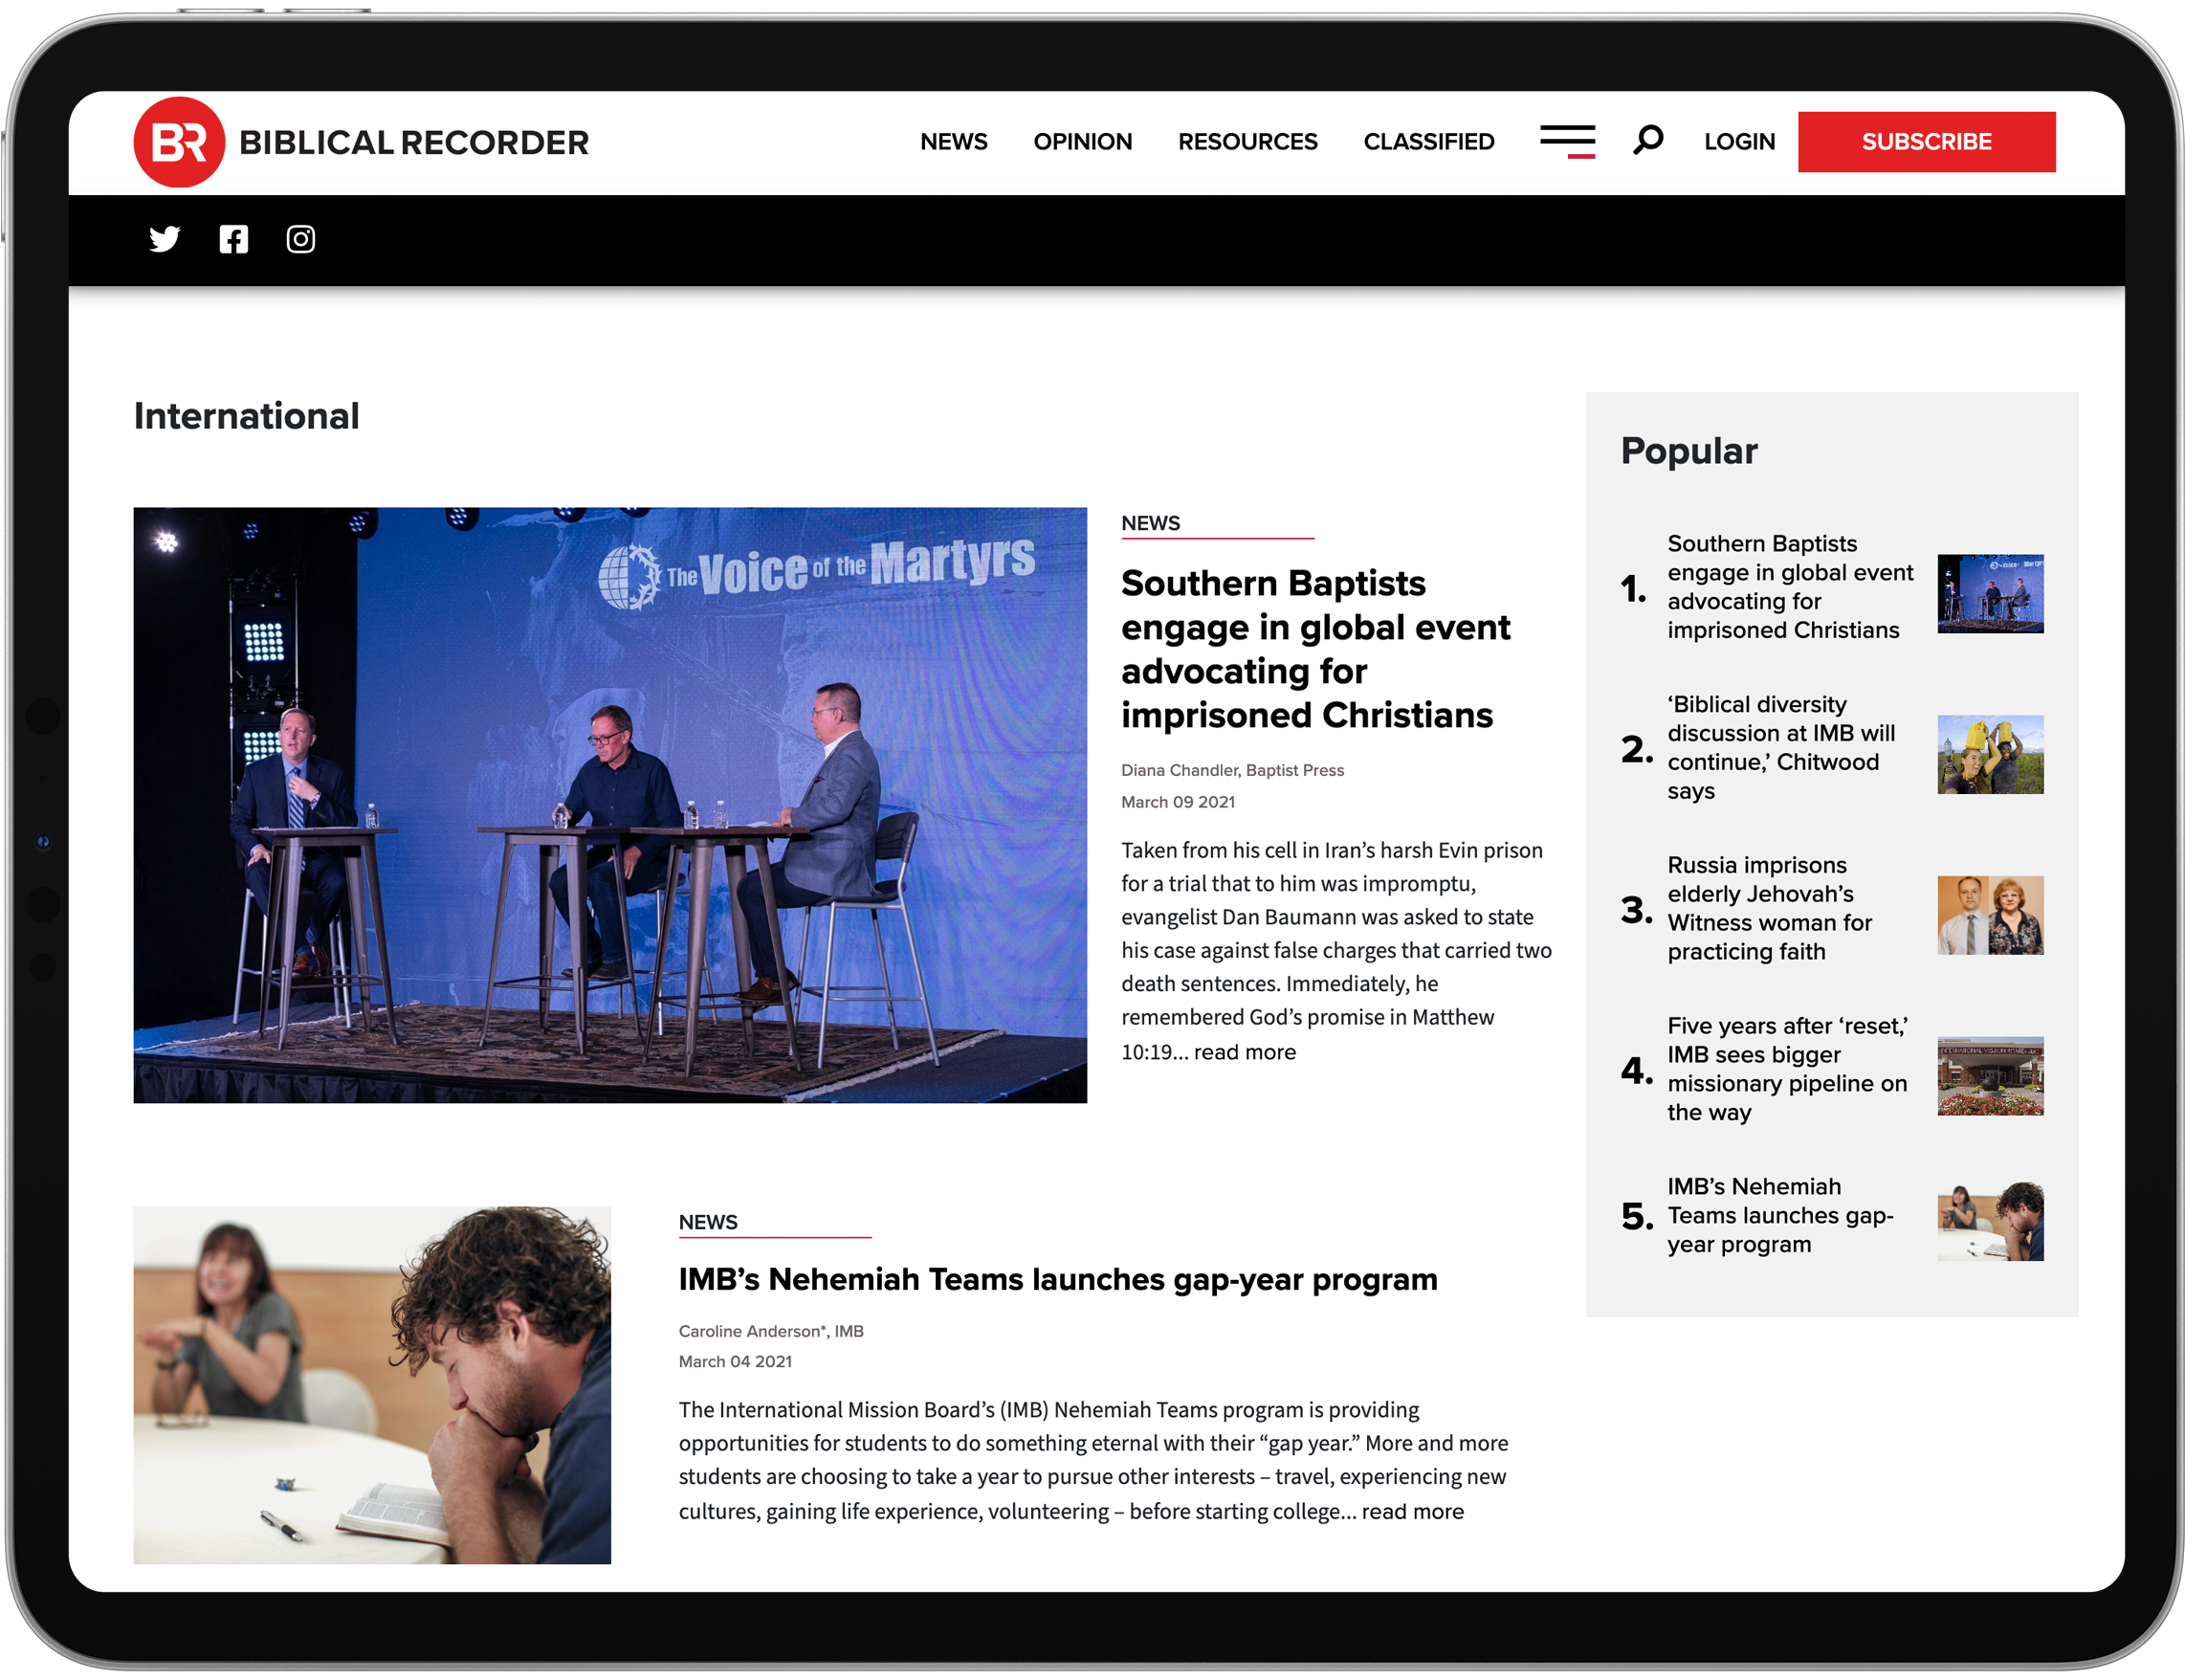Click 'read more' after 'before starting college'
2185x1680 pixels.
[x=1412, y=1511]
